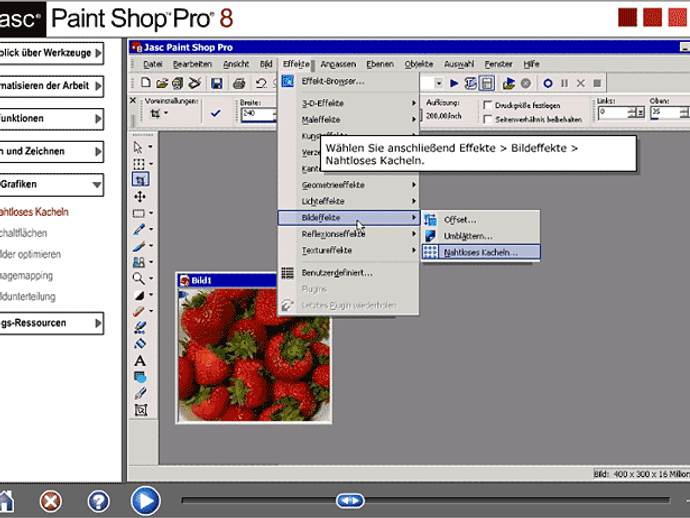
Task: Open the Textureffekte submenu
Action: pyautogui.click(x=348, y=250)
